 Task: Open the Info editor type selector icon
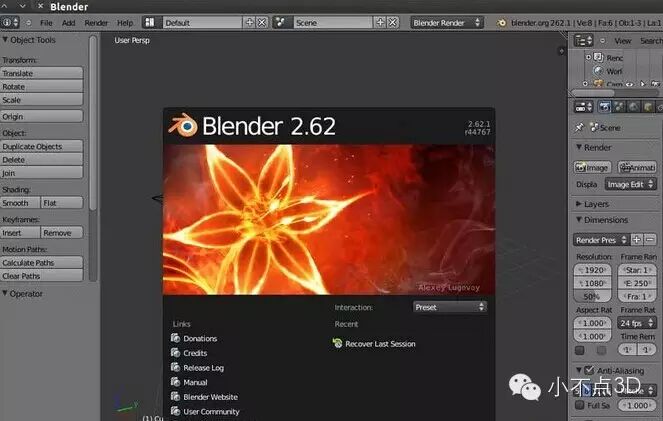click(10, 22)
